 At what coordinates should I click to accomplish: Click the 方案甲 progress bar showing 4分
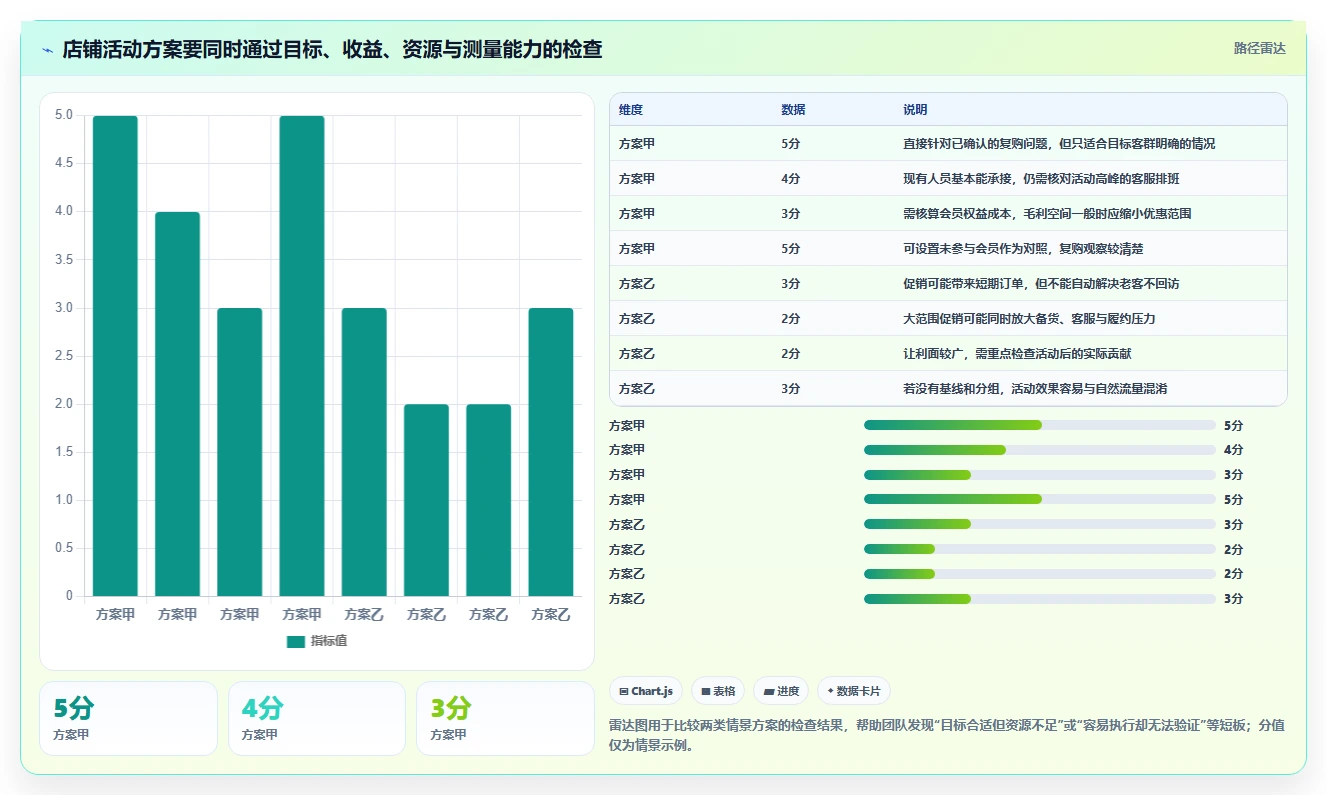coord(1039,450)
